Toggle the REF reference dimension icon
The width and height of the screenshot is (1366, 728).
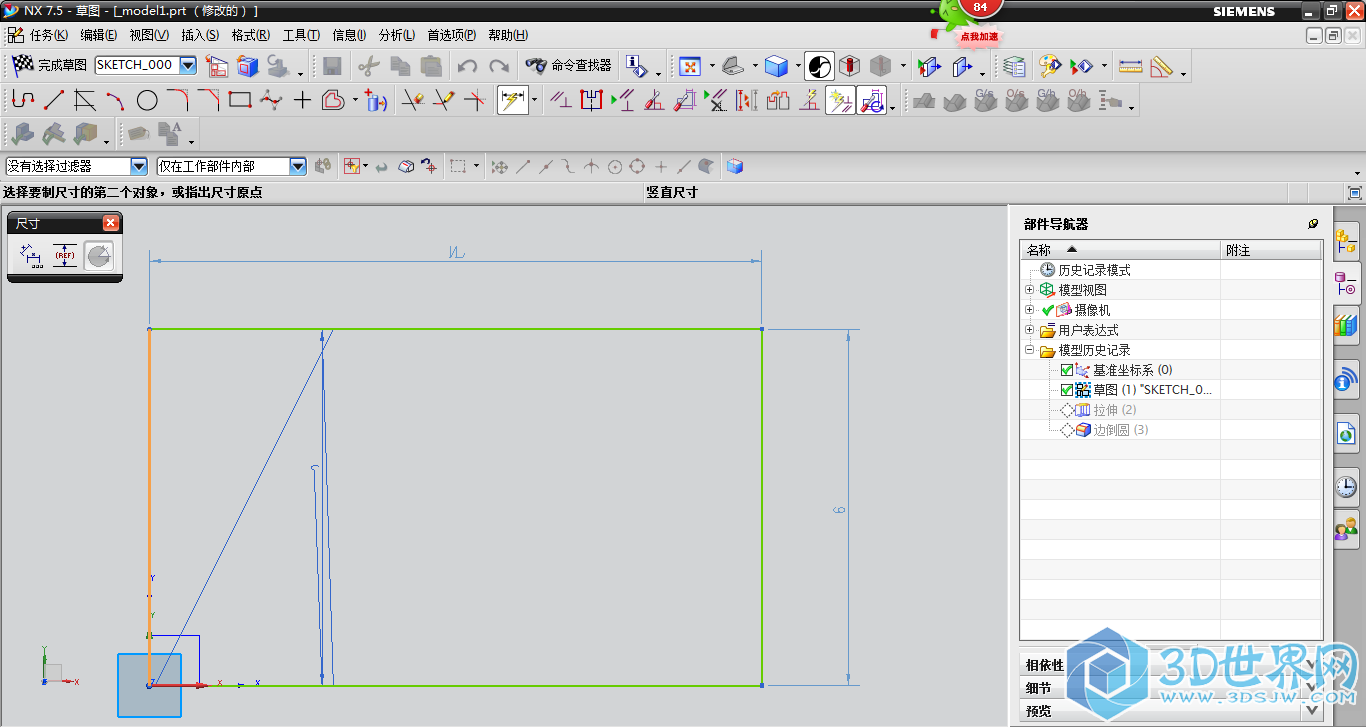[x=65, y=257]
